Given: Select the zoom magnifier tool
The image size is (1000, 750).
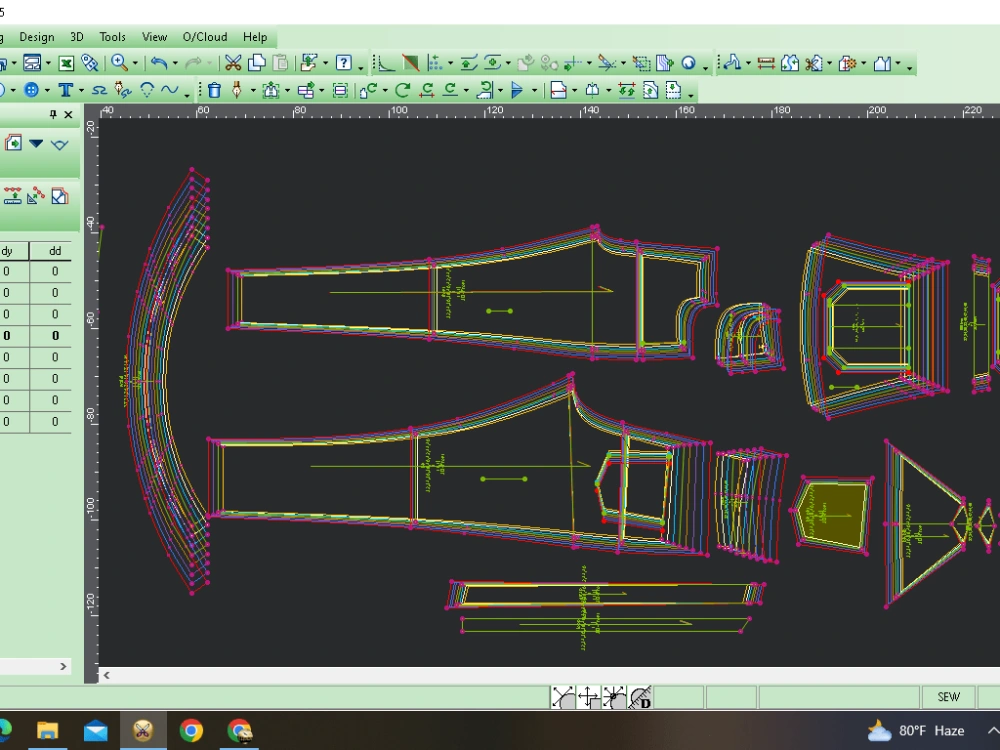Looking at the screenshot, I should (x=118, y=63).
